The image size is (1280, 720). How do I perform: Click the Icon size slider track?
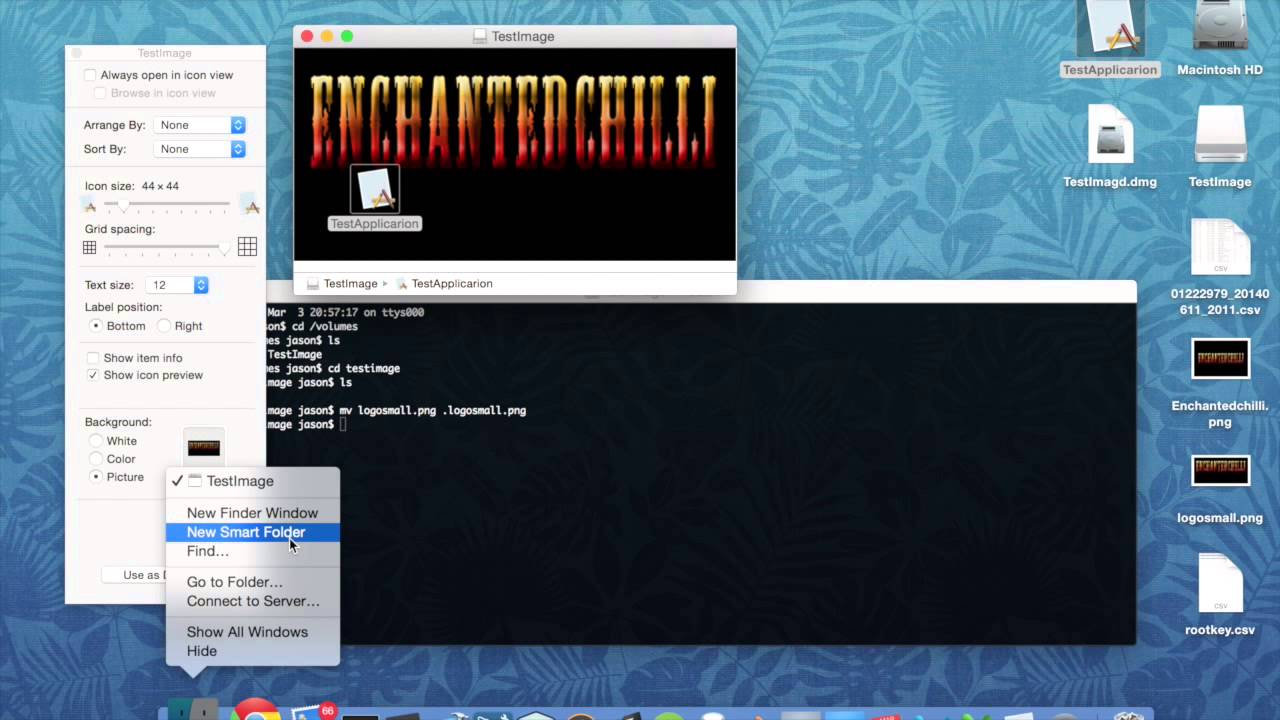pos(167,205)
